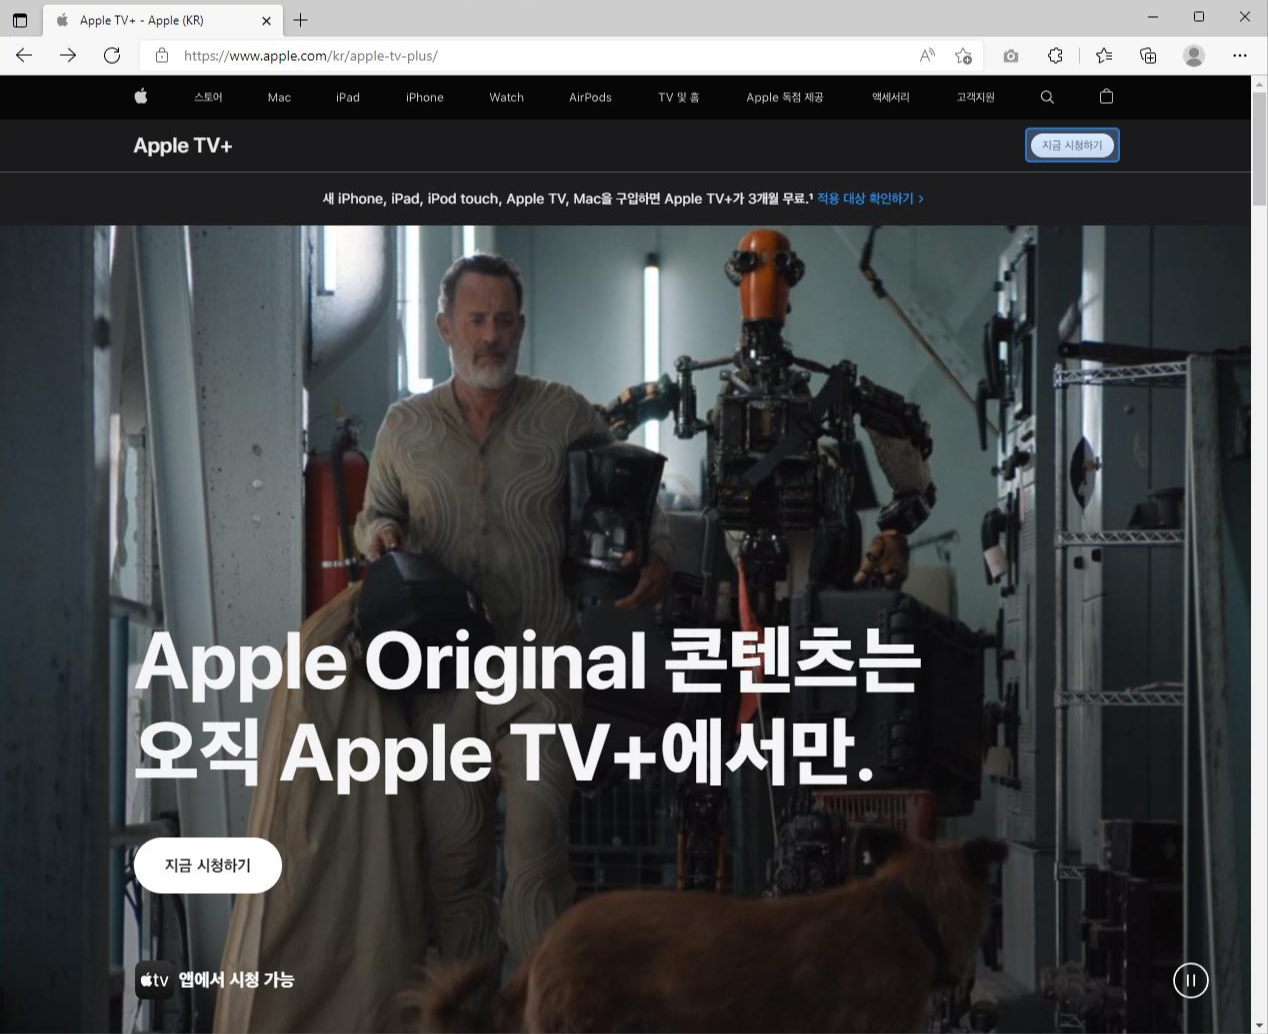Click the Apple TV+ header title
Image resolution: width=1268 pixels, height=1034 pixels.
click(183, 146)
